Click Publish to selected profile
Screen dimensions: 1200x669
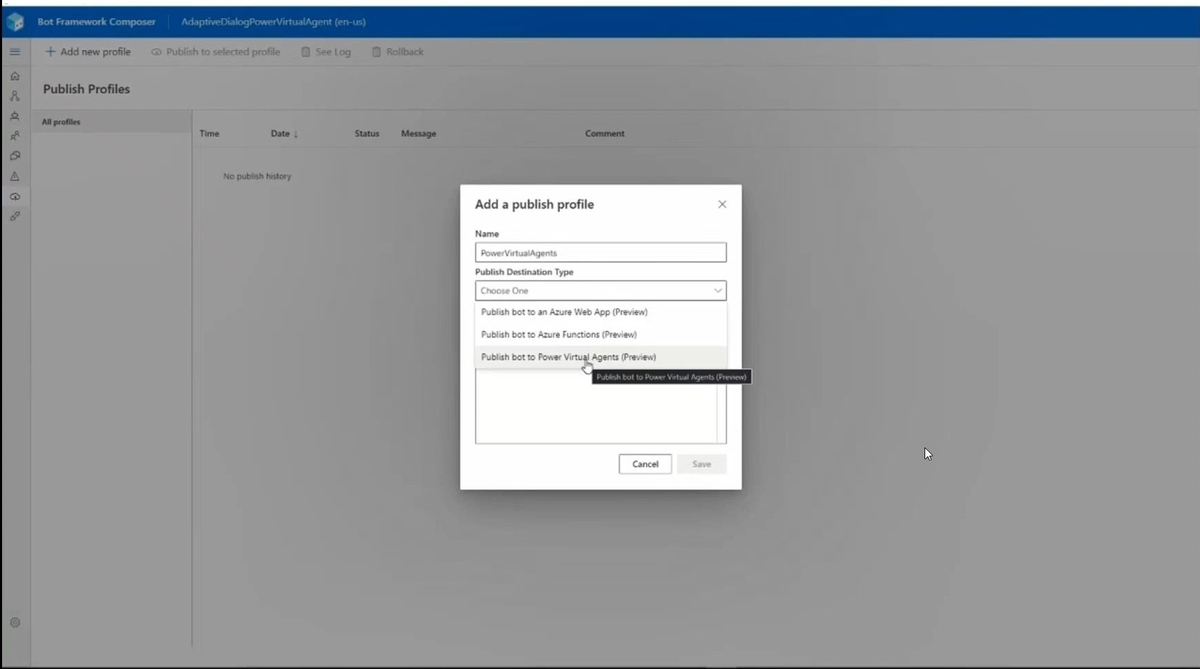(215, 52)
